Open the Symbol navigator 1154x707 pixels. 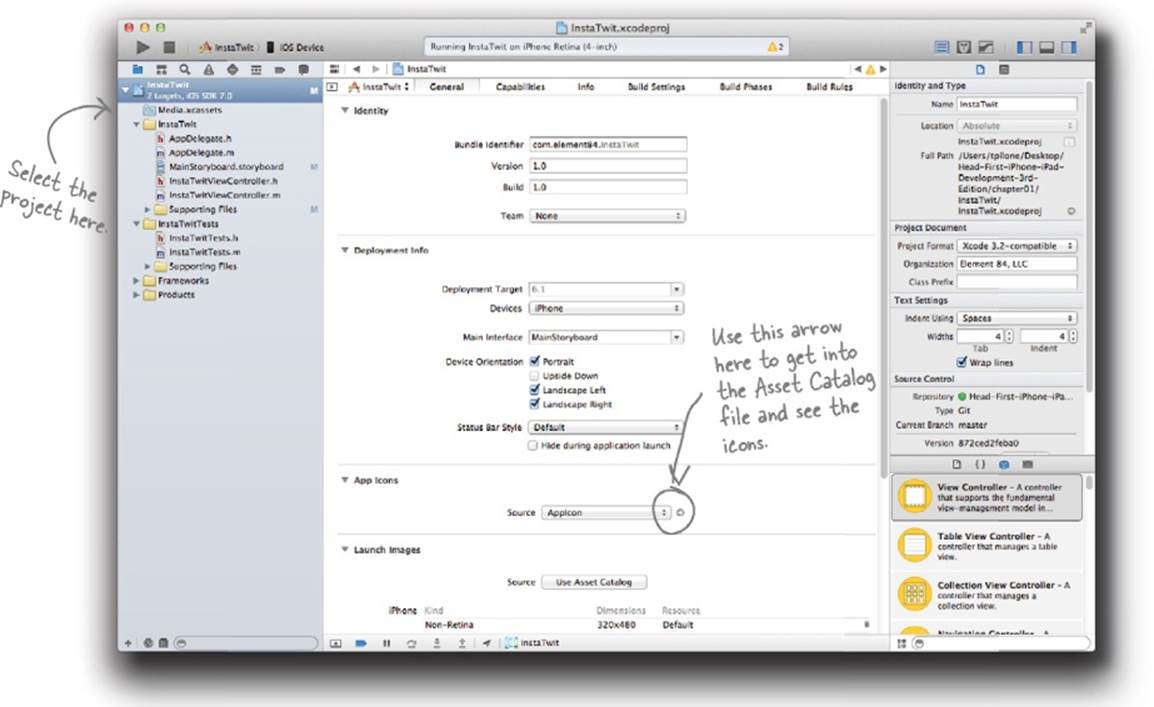click(x=161, y=69)
